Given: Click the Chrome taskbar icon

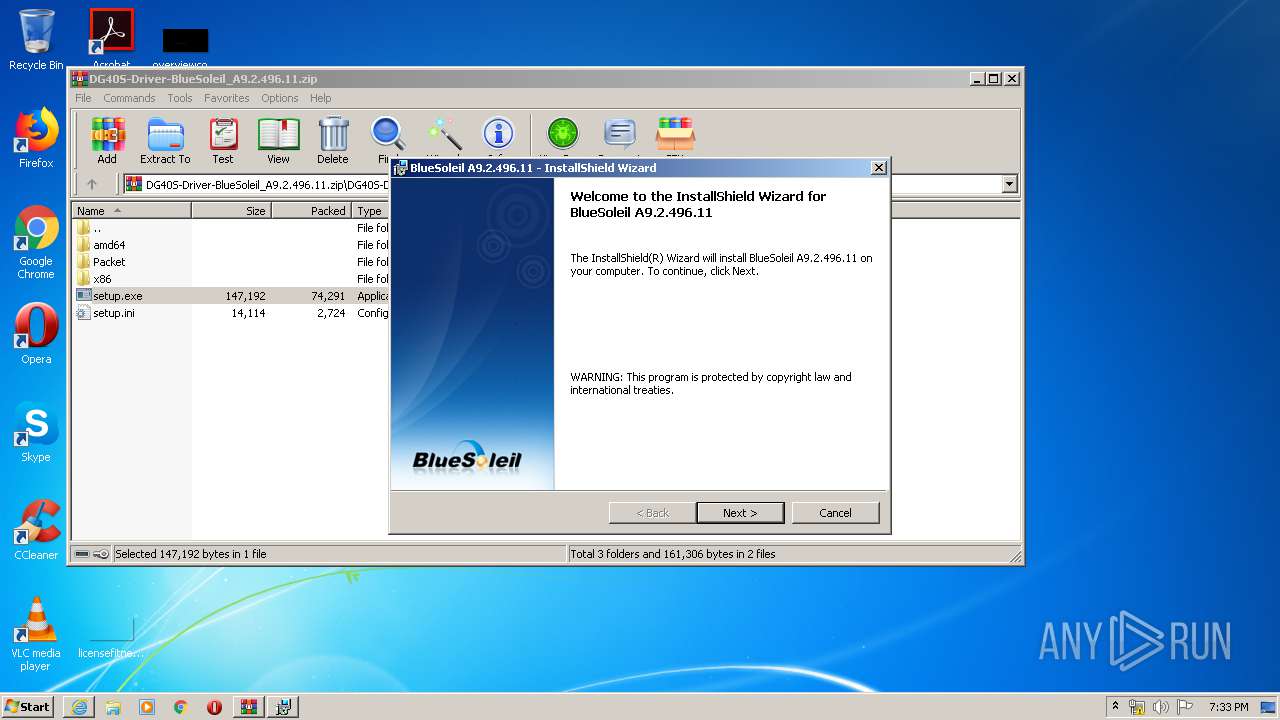Looking at the screenshot, I should pos(180,707).
